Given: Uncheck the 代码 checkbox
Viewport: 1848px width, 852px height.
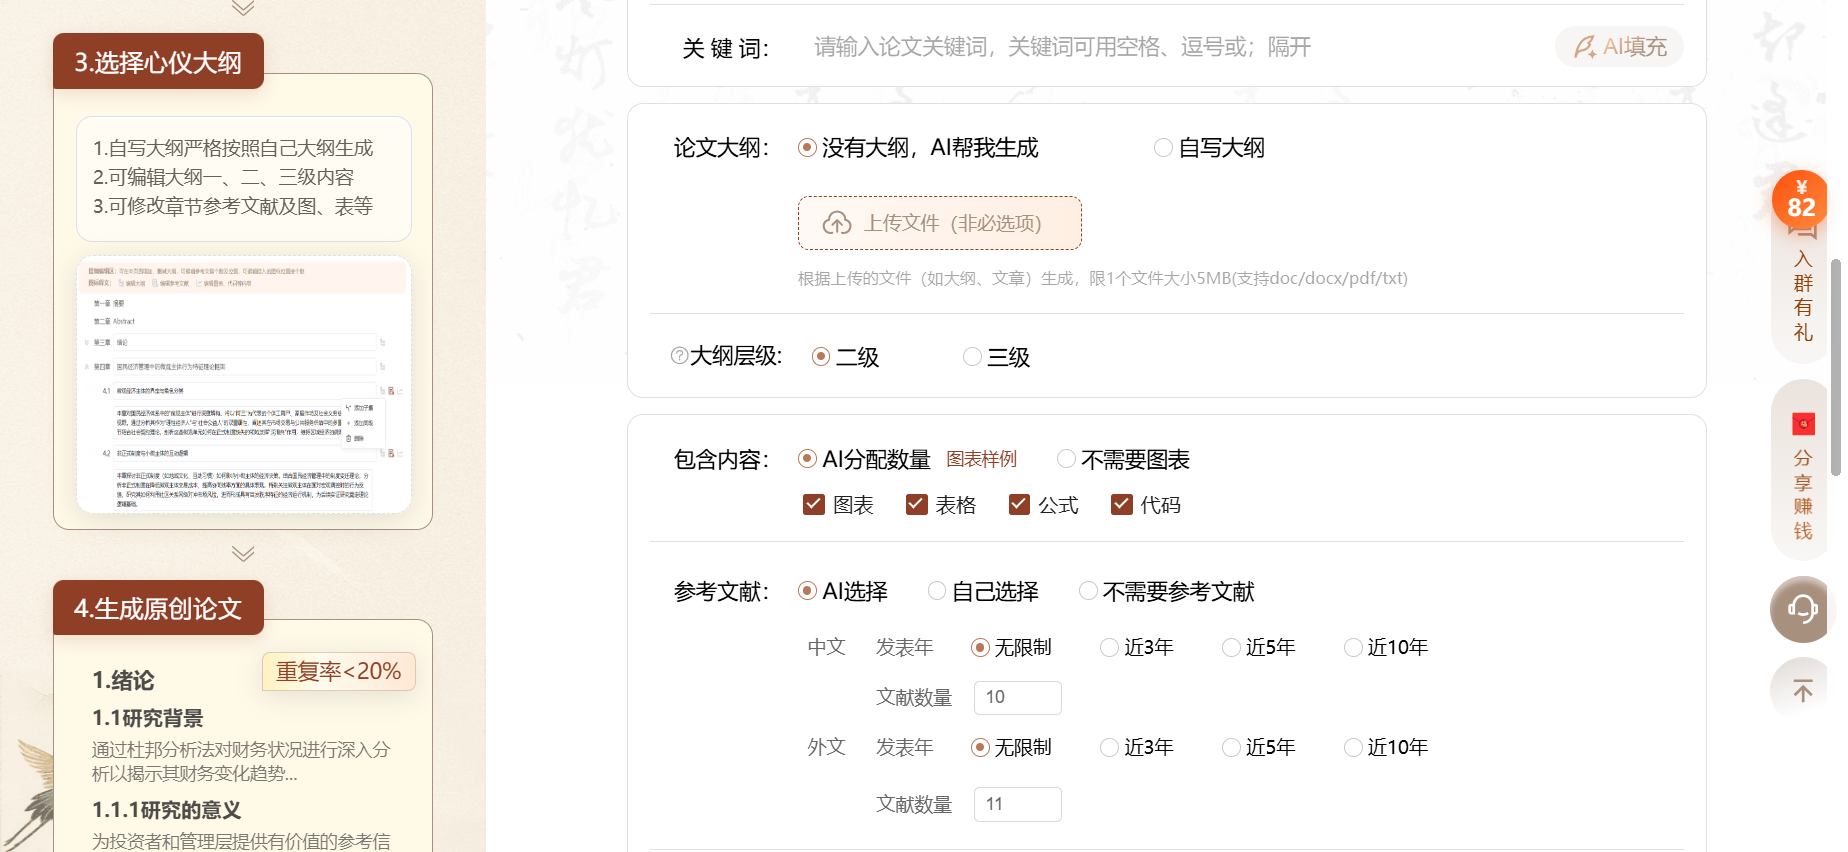Looking at the screenshot, I should click(1122, 505).
